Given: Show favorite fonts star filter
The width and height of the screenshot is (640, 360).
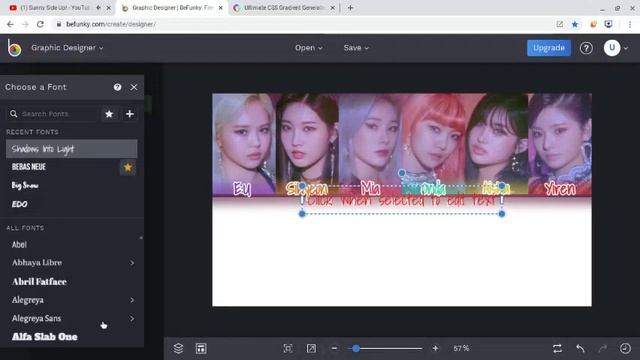Looking at the screenshot, I should 109,114.
